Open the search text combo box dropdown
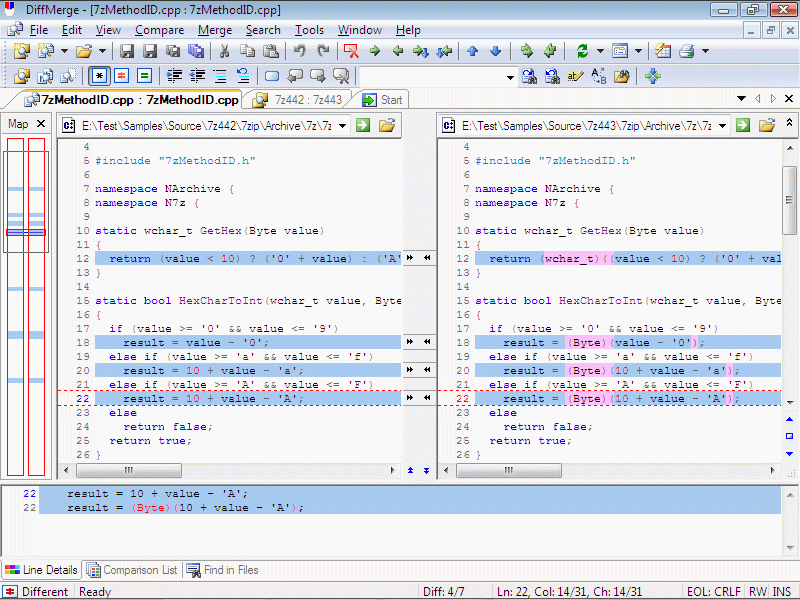Screen dimensions: 800x600 [x=510, y=76]
